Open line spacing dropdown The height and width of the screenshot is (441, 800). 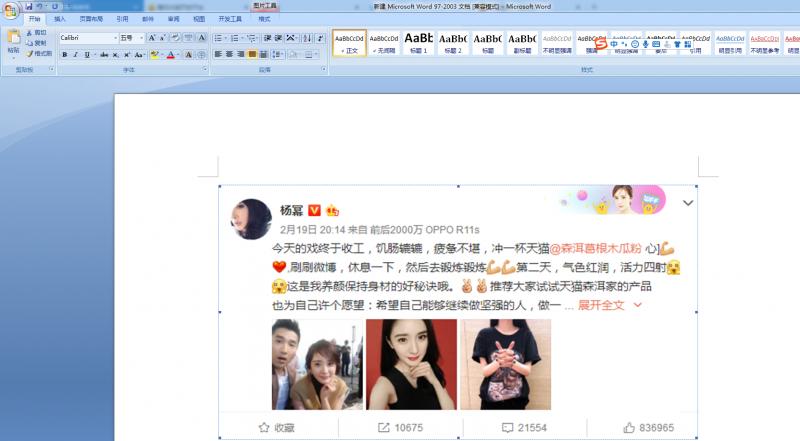coord(278,54)
